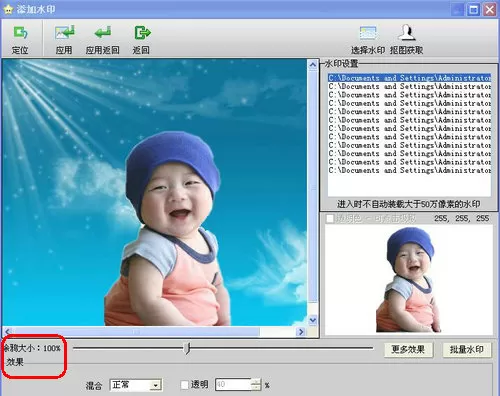Enable the 透明 transparency checkbox
Screen dimensions: 500x396
[184, 385]
